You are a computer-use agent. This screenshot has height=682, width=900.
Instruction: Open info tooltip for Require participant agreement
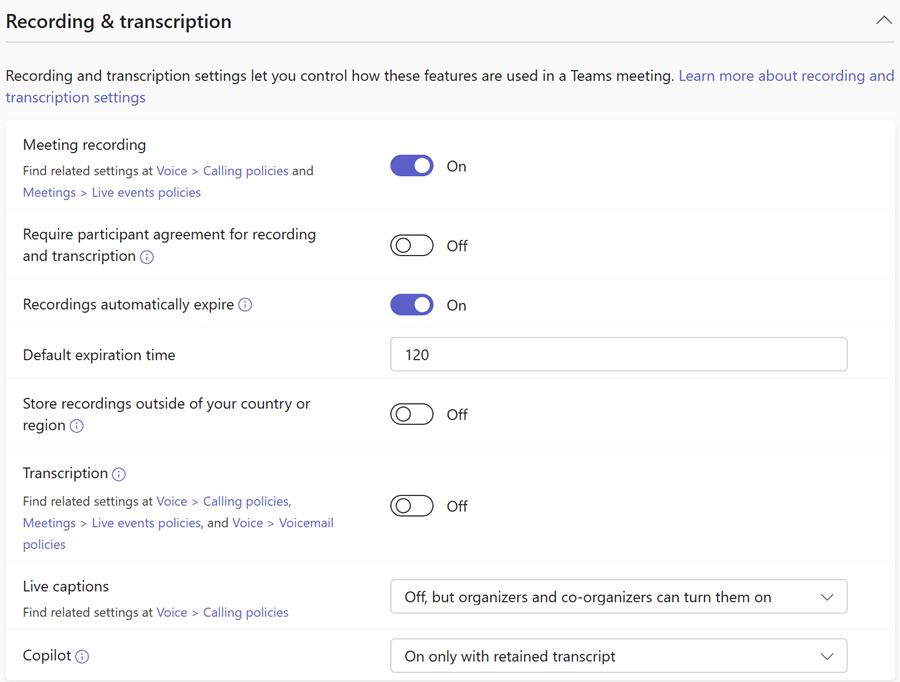click(147, 257)
